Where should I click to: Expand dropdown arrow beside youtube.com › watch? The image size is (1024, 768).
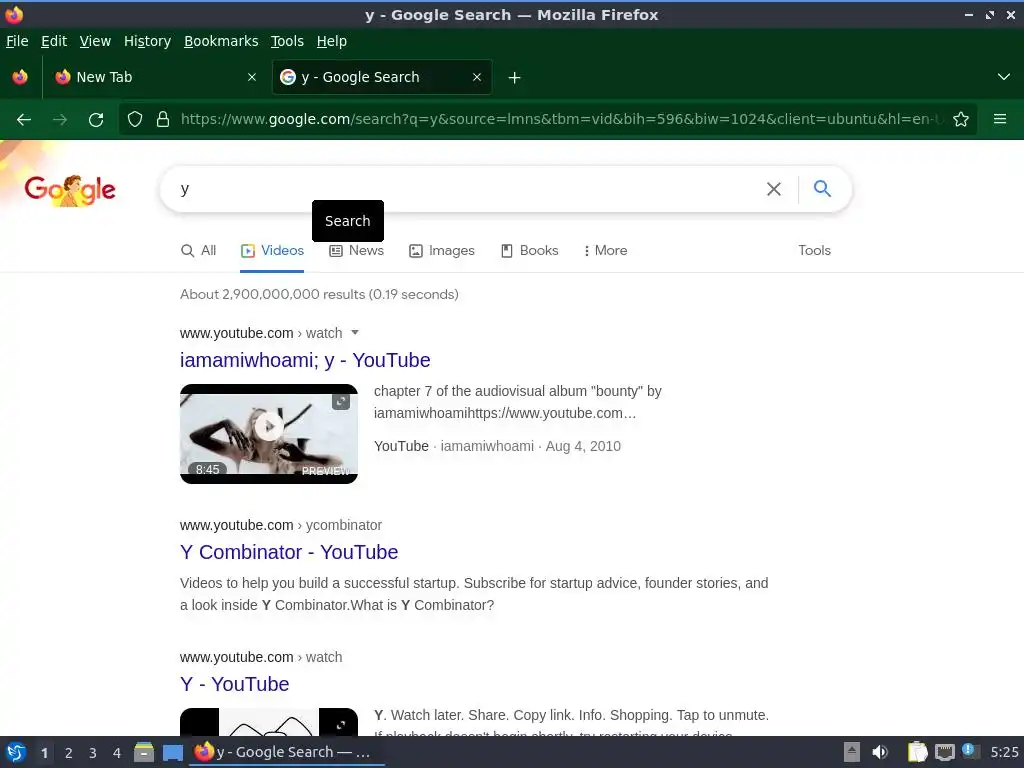pyautogui.click(x=355, y=332)
